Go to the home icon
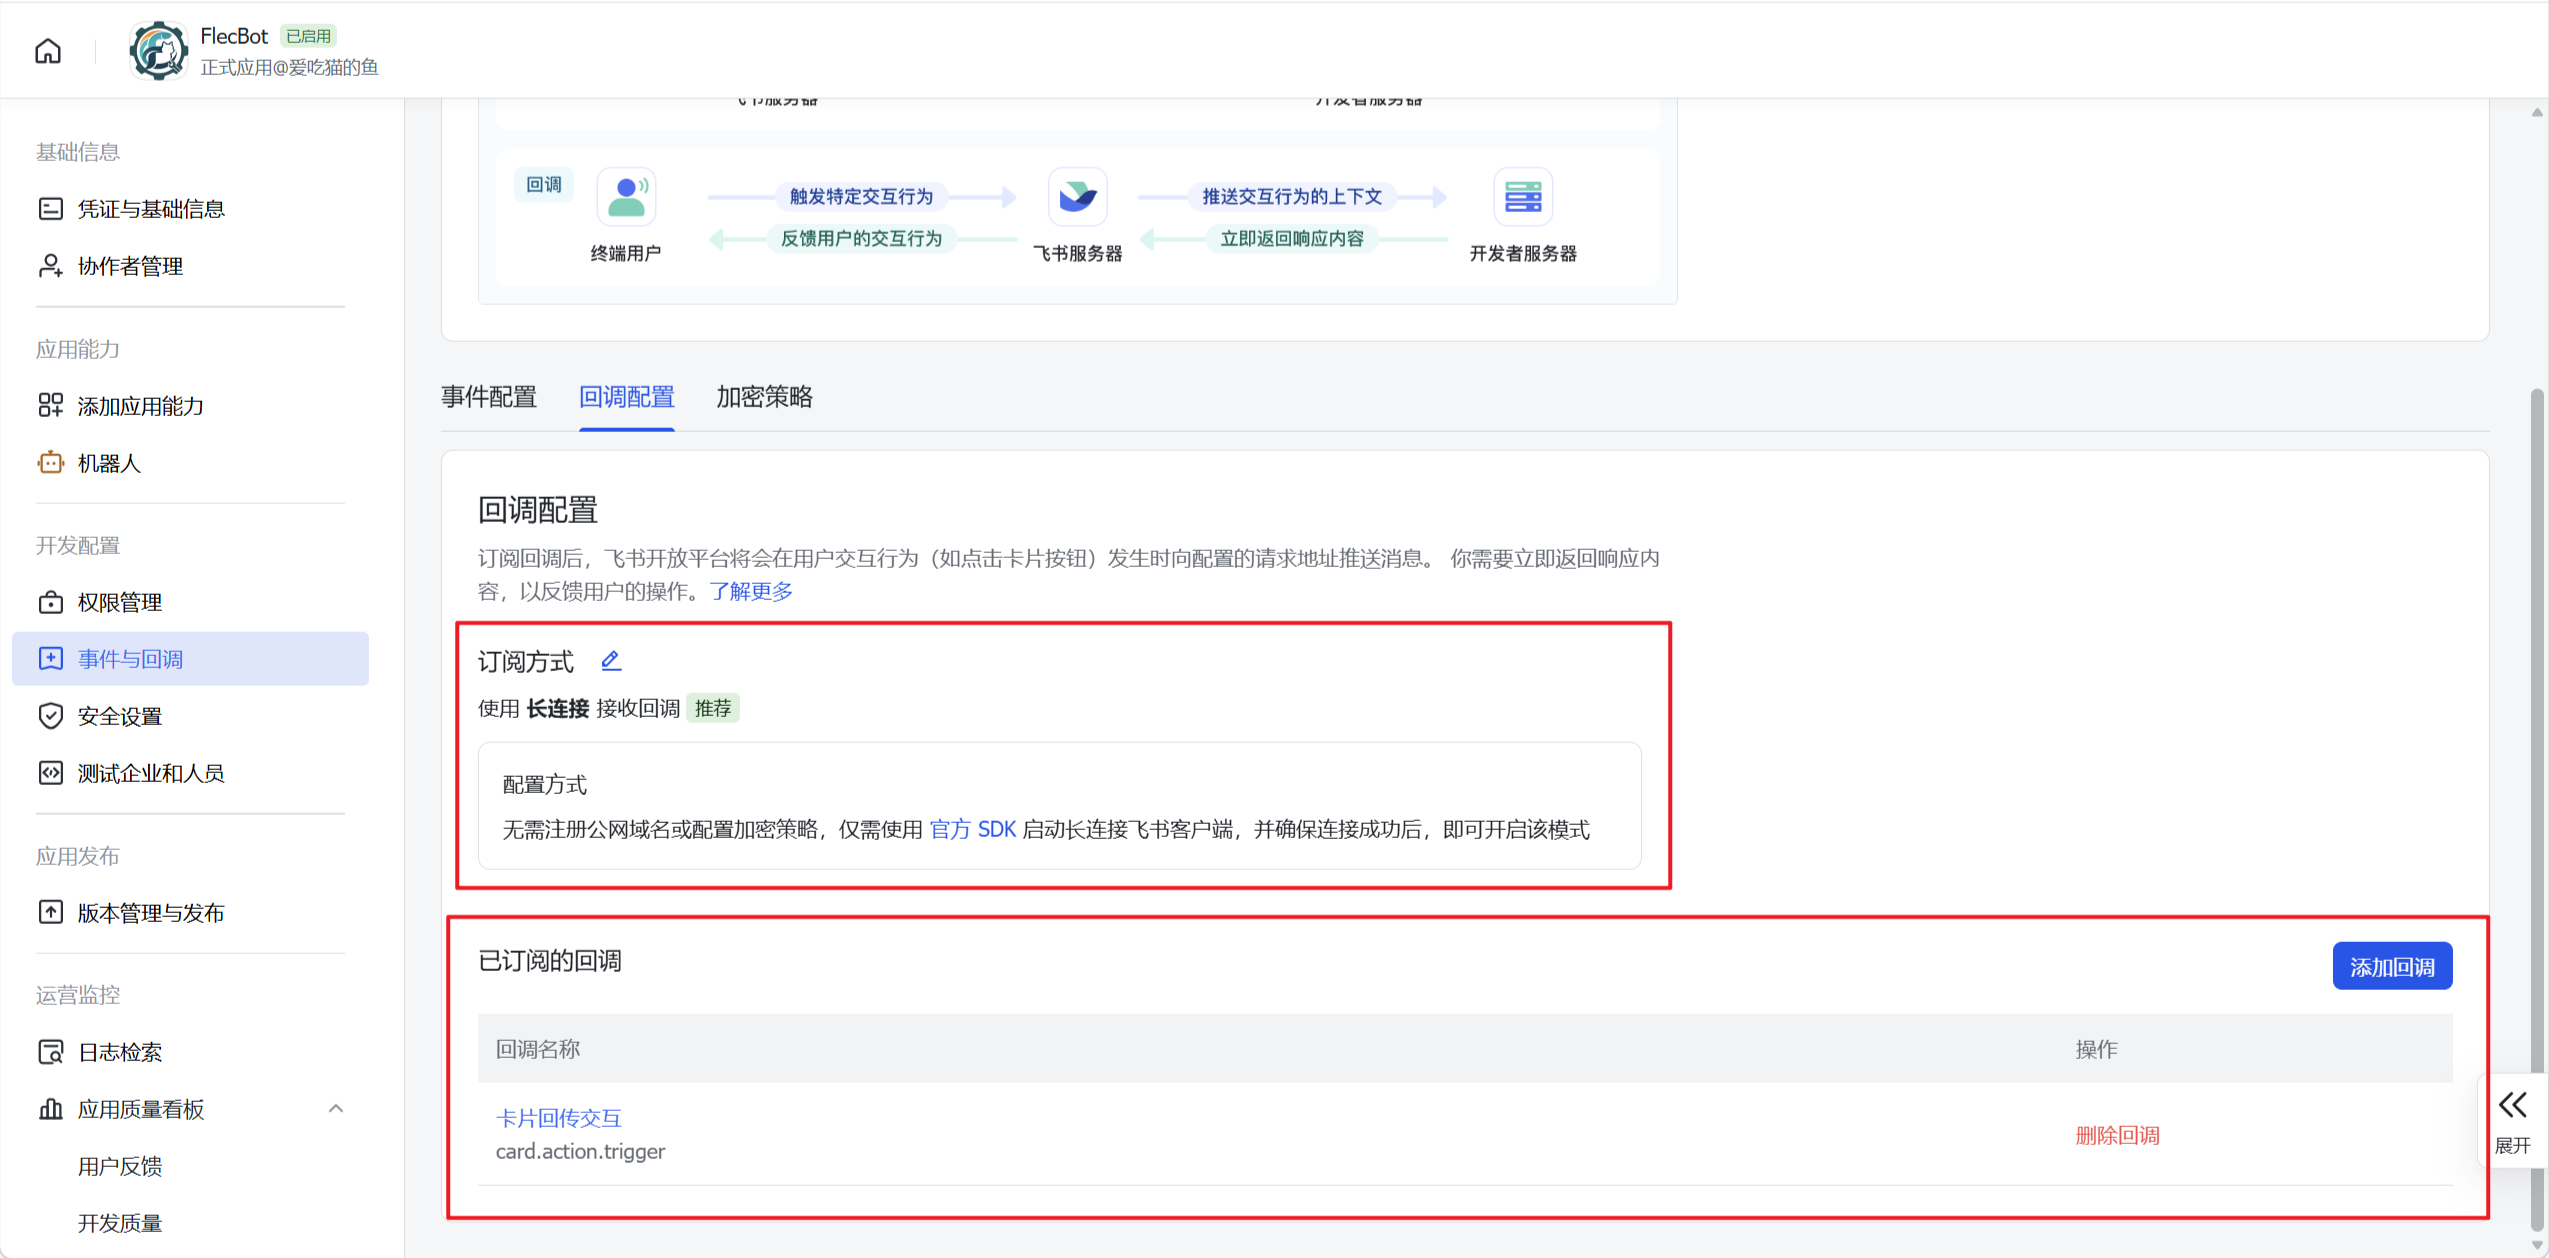Image resolution: width=2549 pixels, height=1258 pixels. pos(48,51)
